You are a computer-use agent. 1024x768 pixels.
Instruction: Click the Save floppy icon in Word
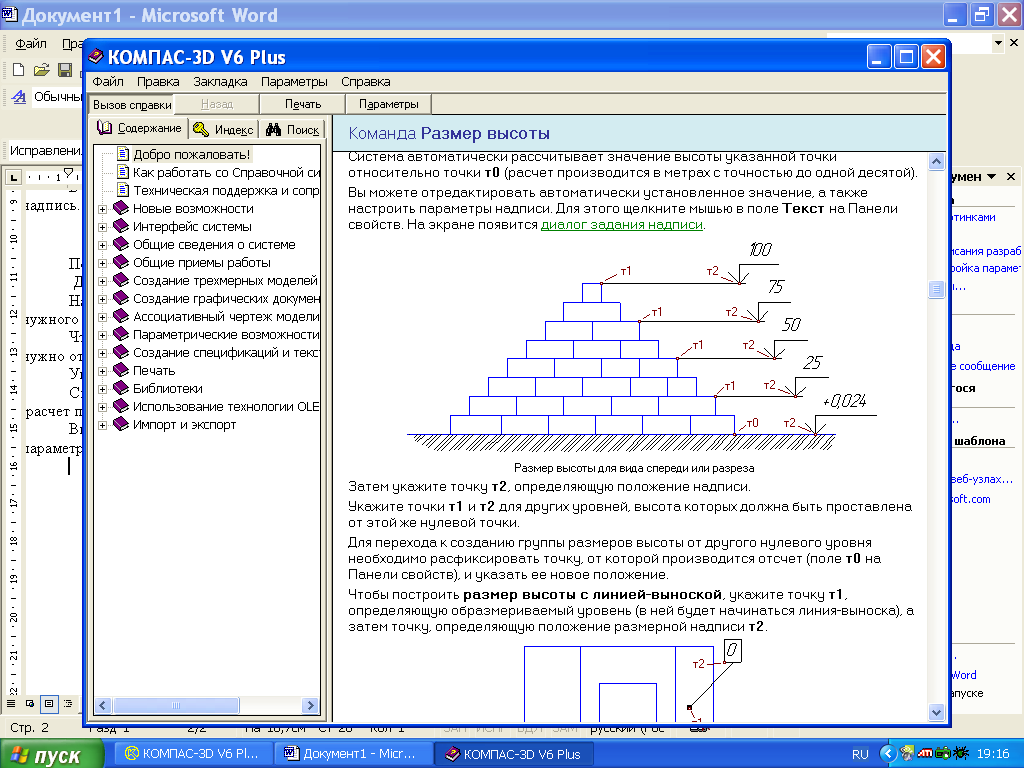65,69
